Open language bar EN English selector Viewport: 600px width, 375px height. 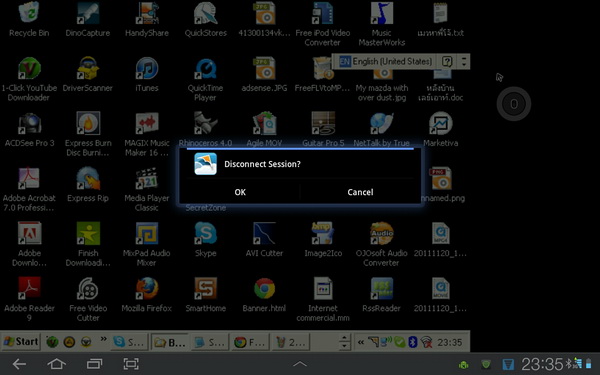(386, 61)
